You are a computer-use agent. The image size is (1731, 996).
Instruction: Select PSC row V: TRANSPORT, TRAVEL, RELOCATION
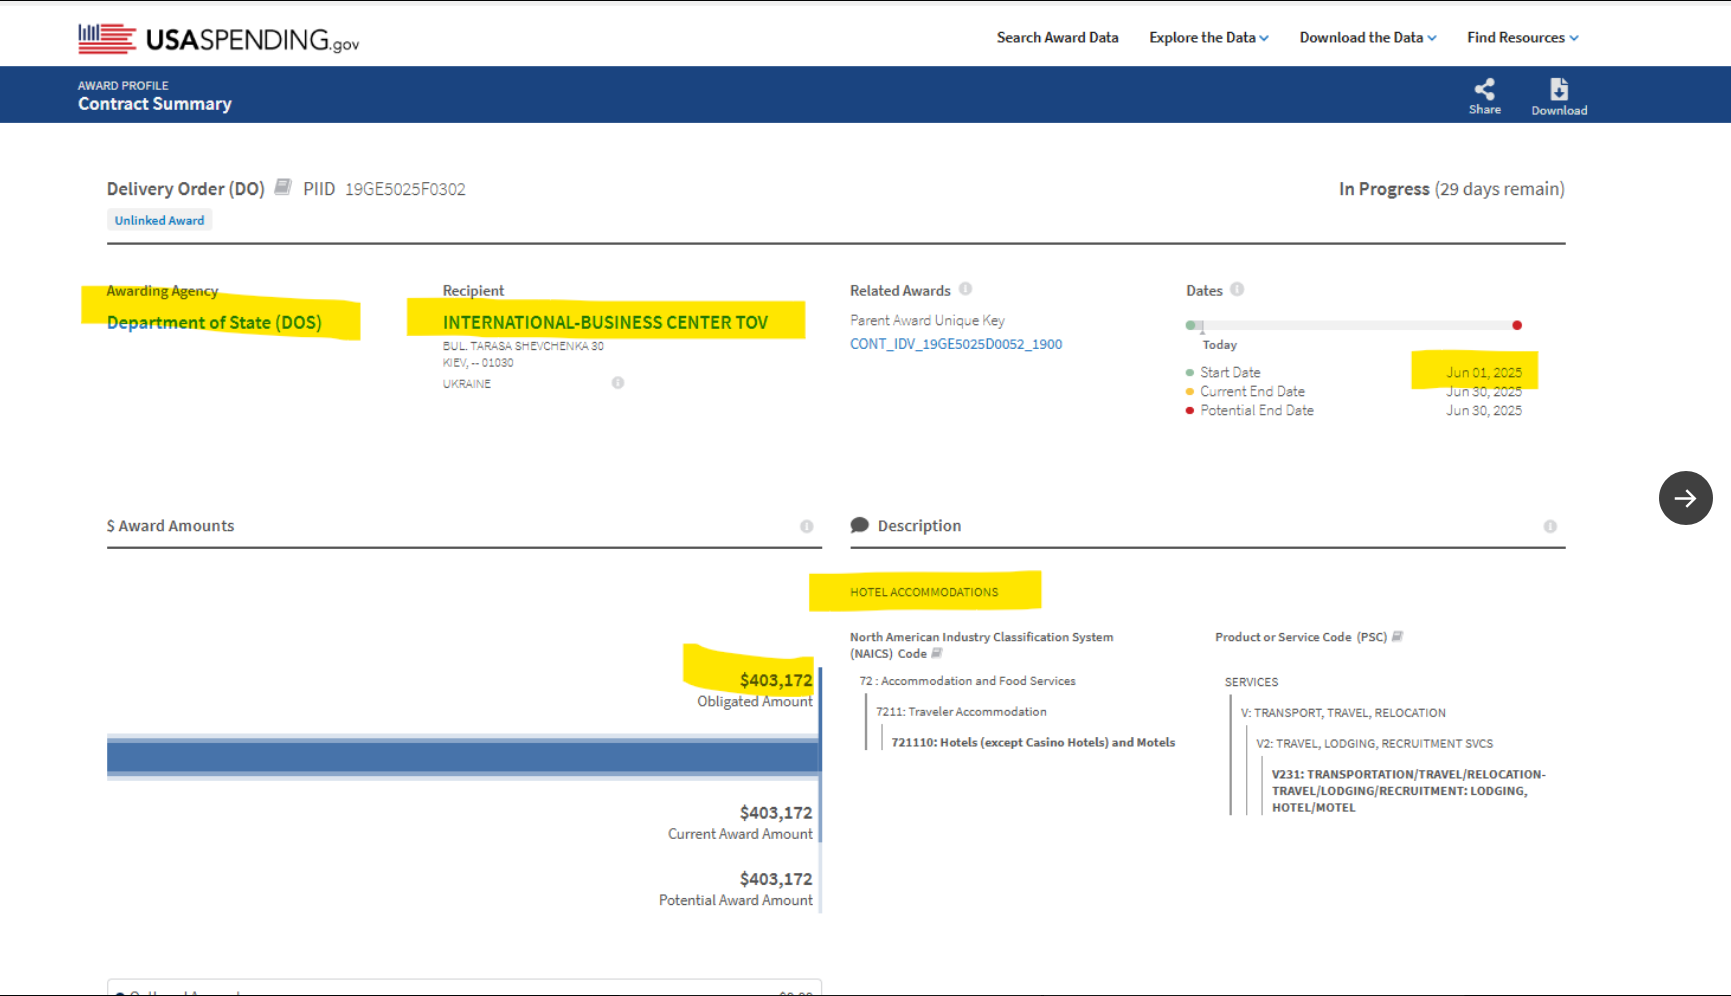pyautogui.click(x=1343, y=713)
